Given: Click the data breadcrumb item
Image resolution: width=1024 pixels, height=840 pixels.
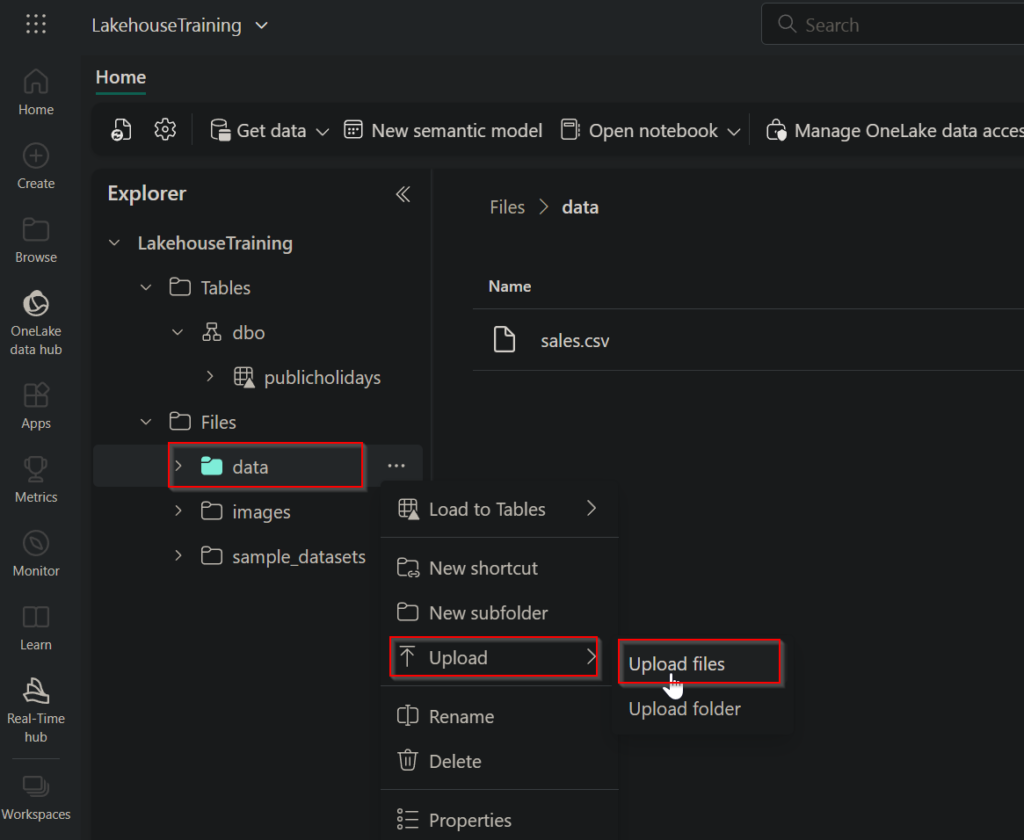Looking at the screenshot, I should tap(580, 207).
